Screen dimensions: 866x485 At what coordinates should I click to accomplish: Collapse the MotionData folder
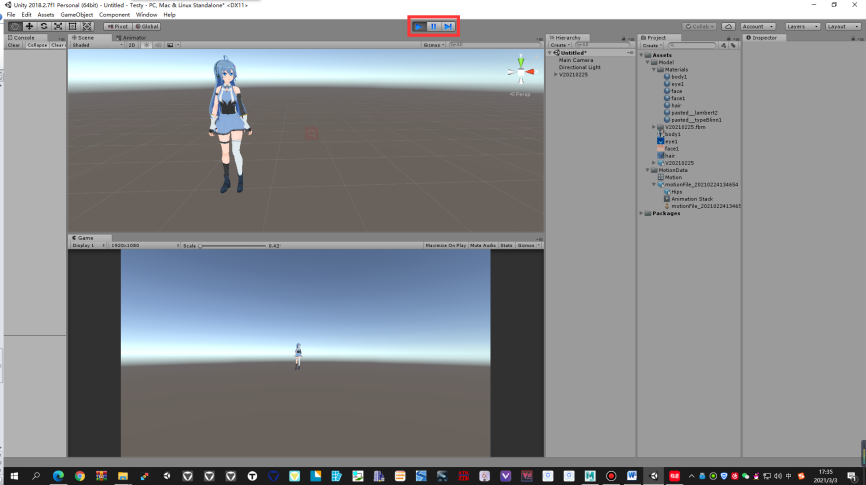[x=647, y=170]
